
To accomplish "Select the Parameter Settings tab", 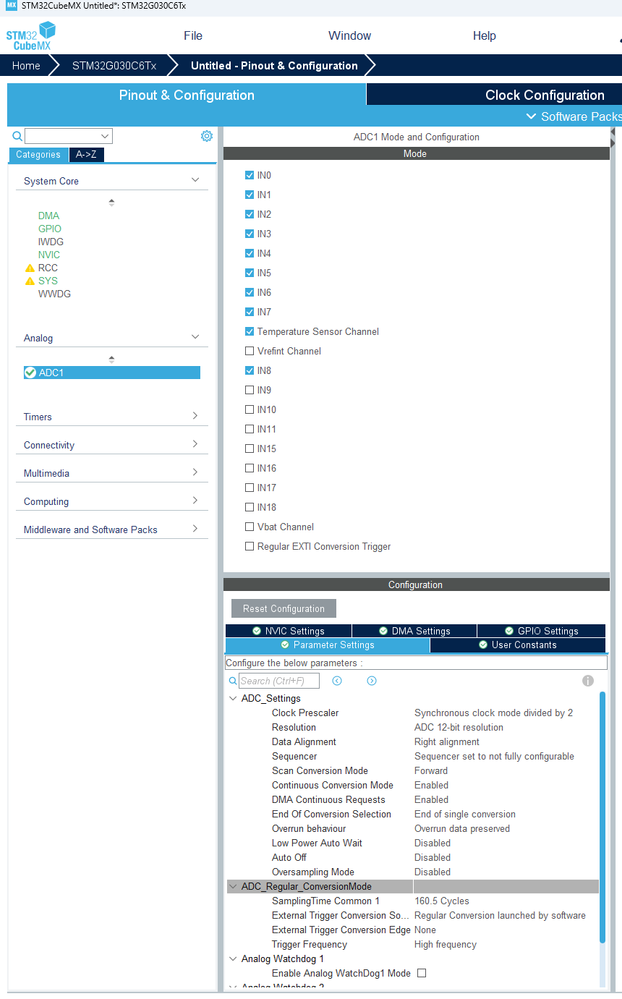I will point(328,645).
